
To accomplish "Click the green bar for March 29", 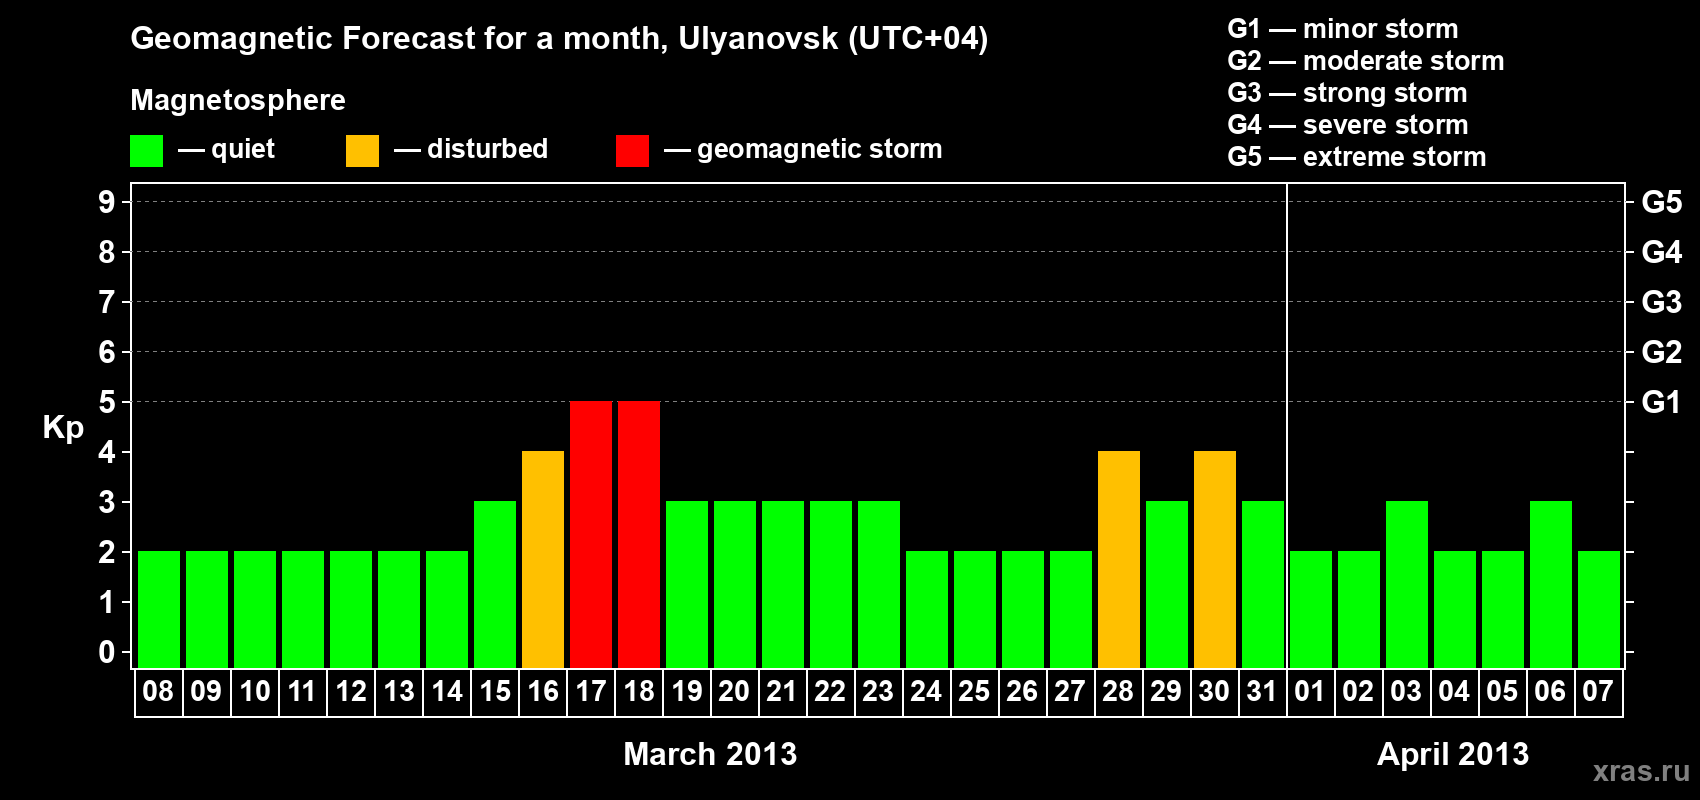I will click(x=1167, y=585).
